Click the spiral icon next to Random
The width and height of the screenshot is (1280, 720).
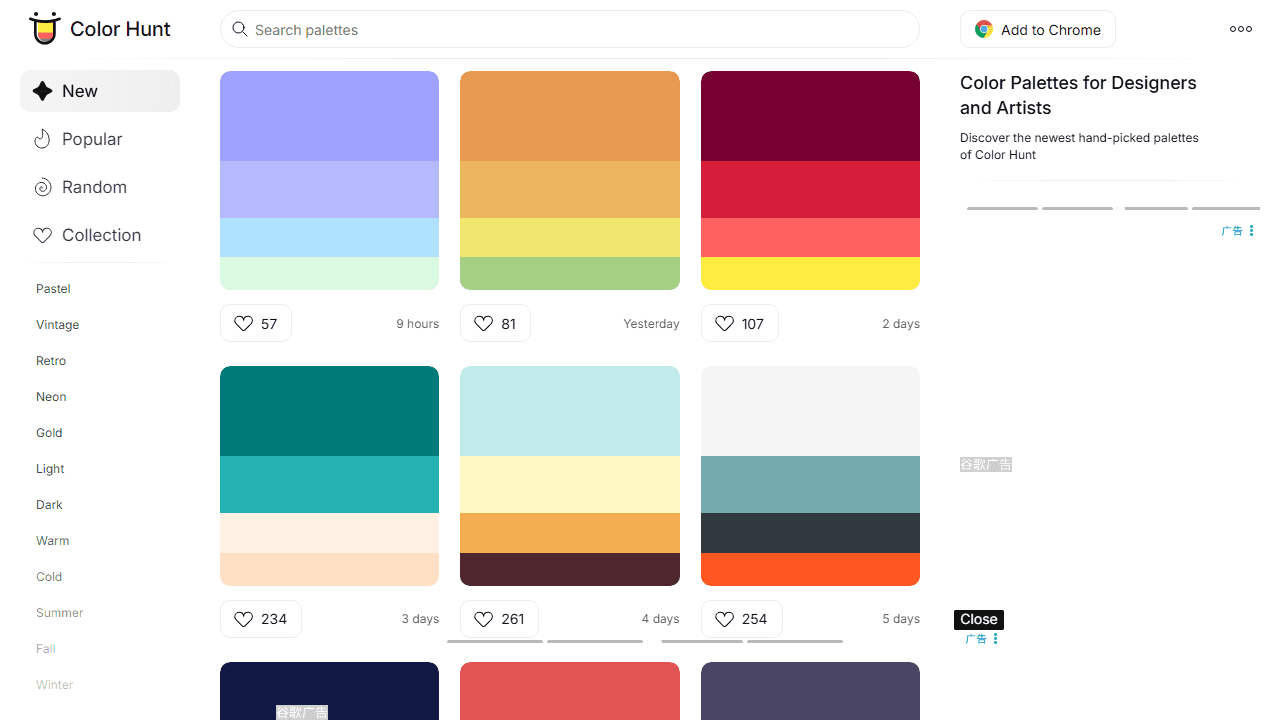pos(42,187)
